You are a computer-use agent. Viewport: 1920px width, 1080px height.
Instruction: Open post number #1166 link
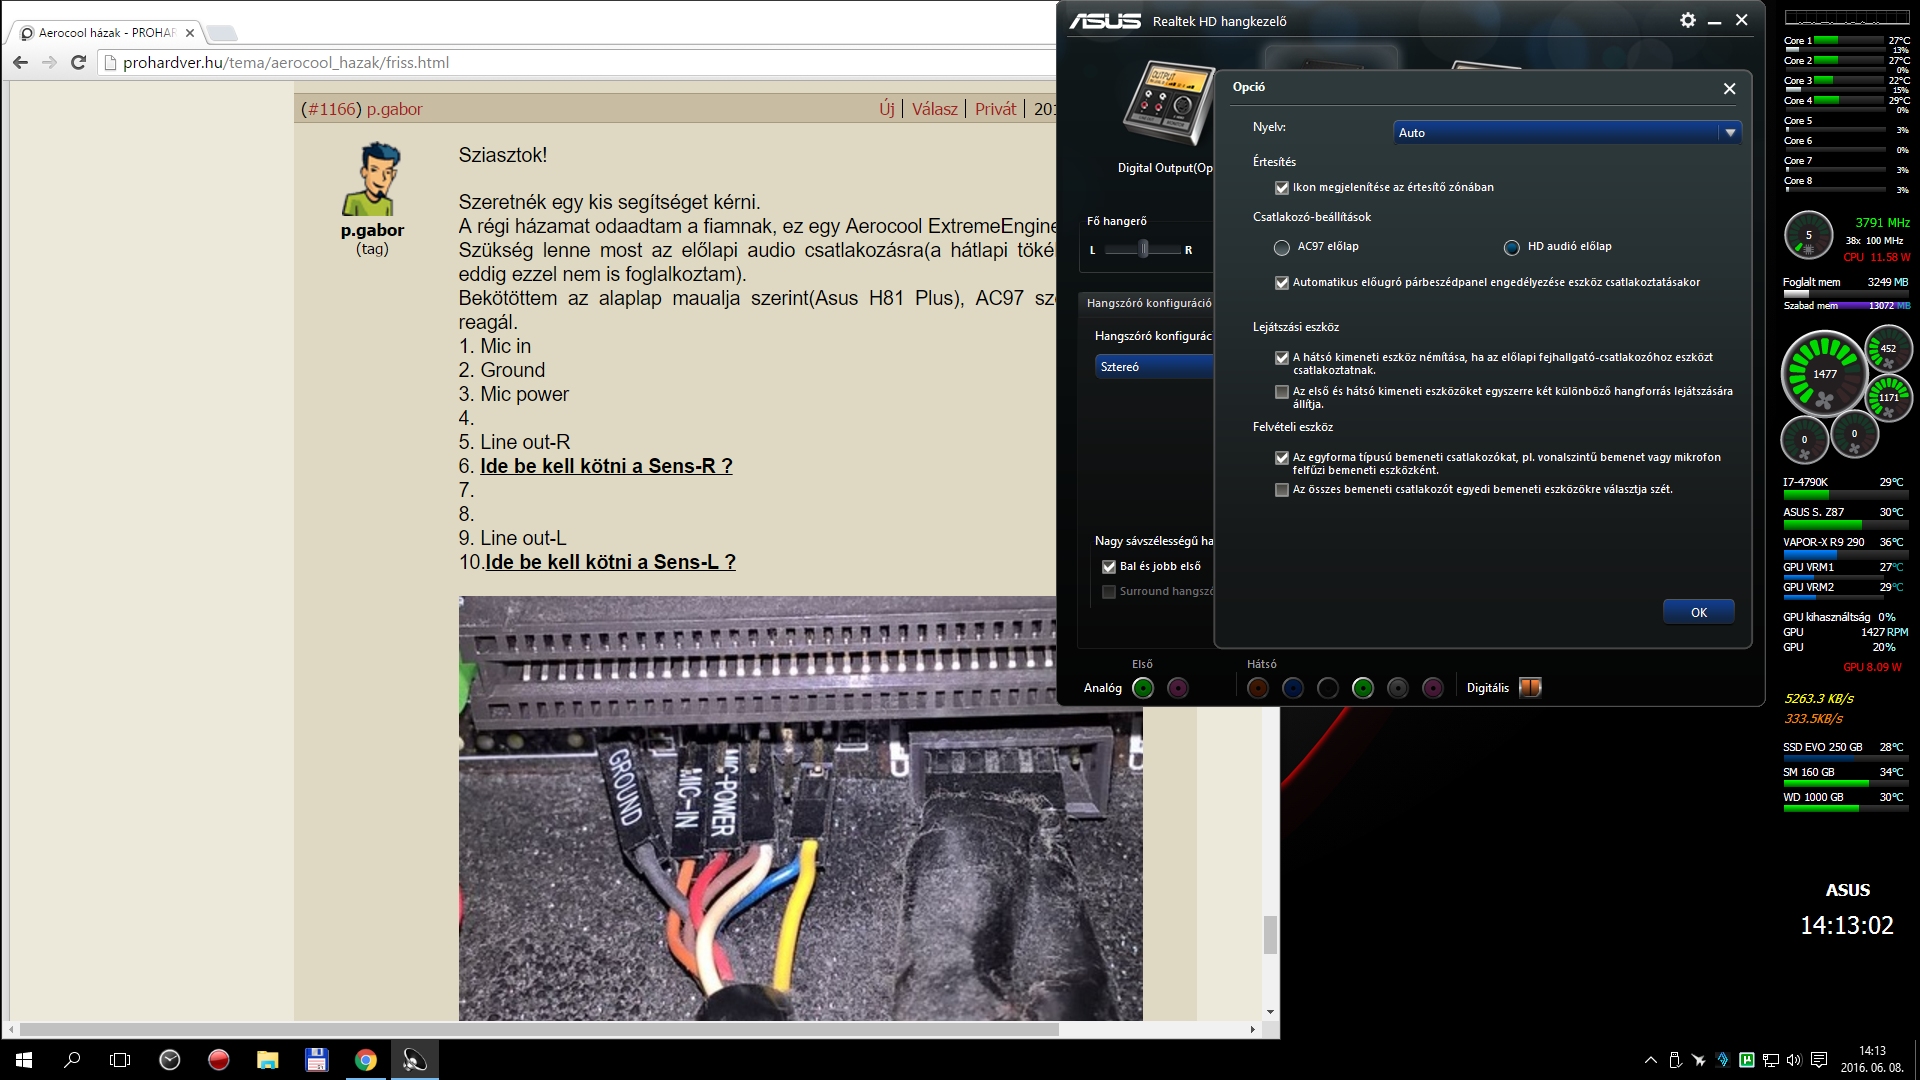coord(331,109)
